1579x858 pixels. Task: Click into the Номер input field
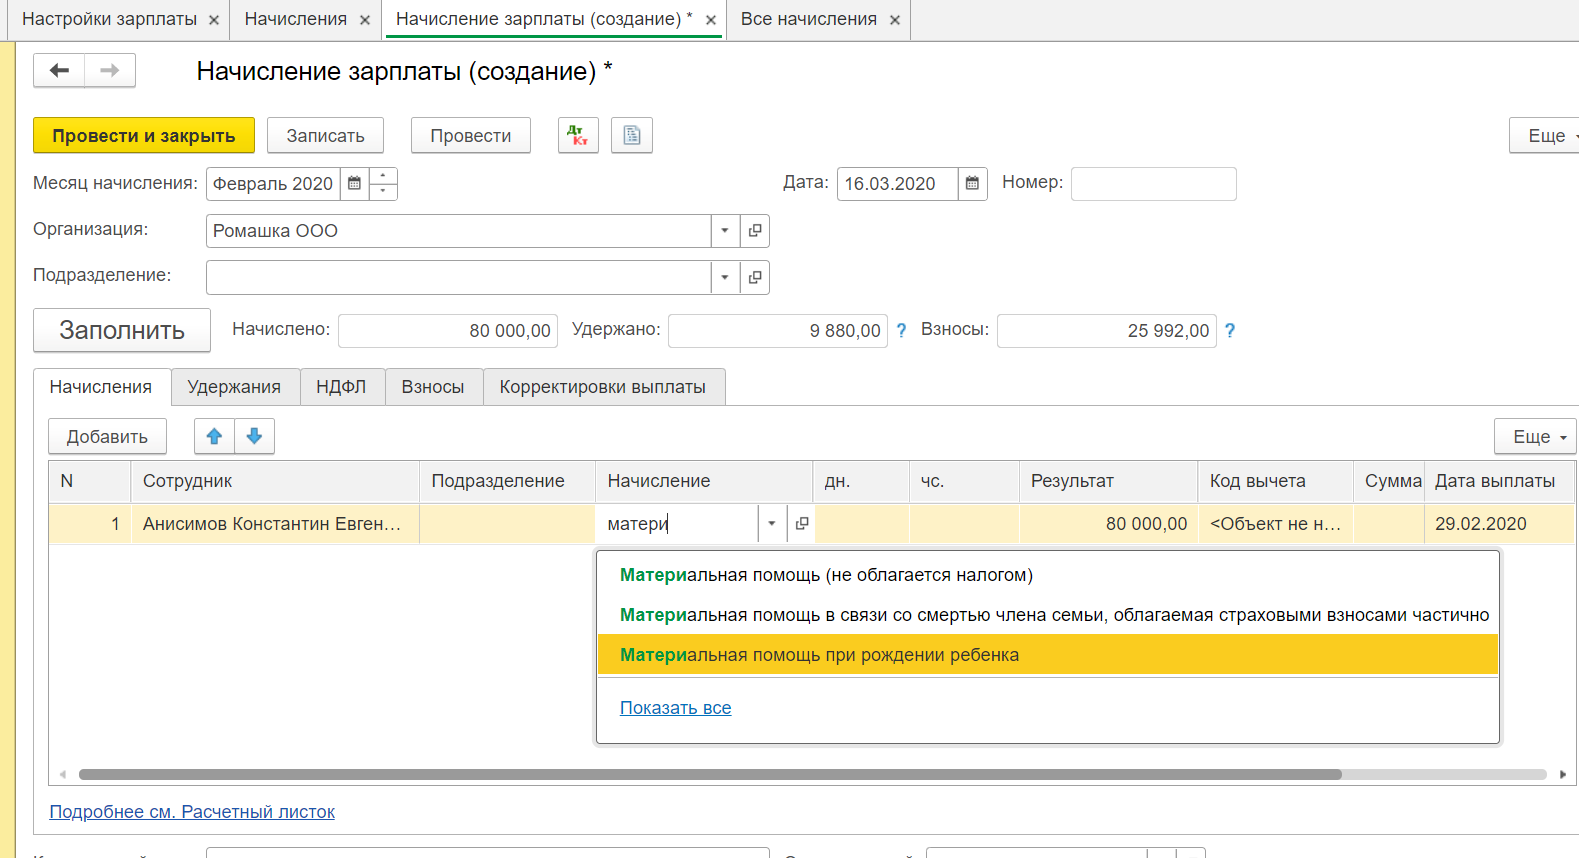(1153, 184)
